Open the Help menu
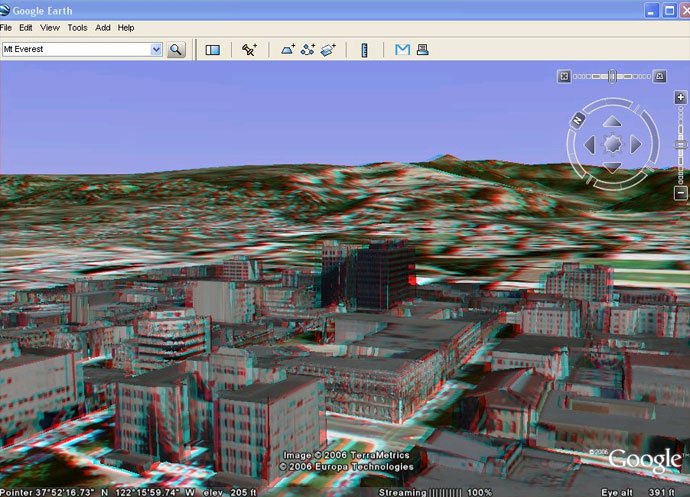This screenshot has height=497, width=690. point(126,28)
